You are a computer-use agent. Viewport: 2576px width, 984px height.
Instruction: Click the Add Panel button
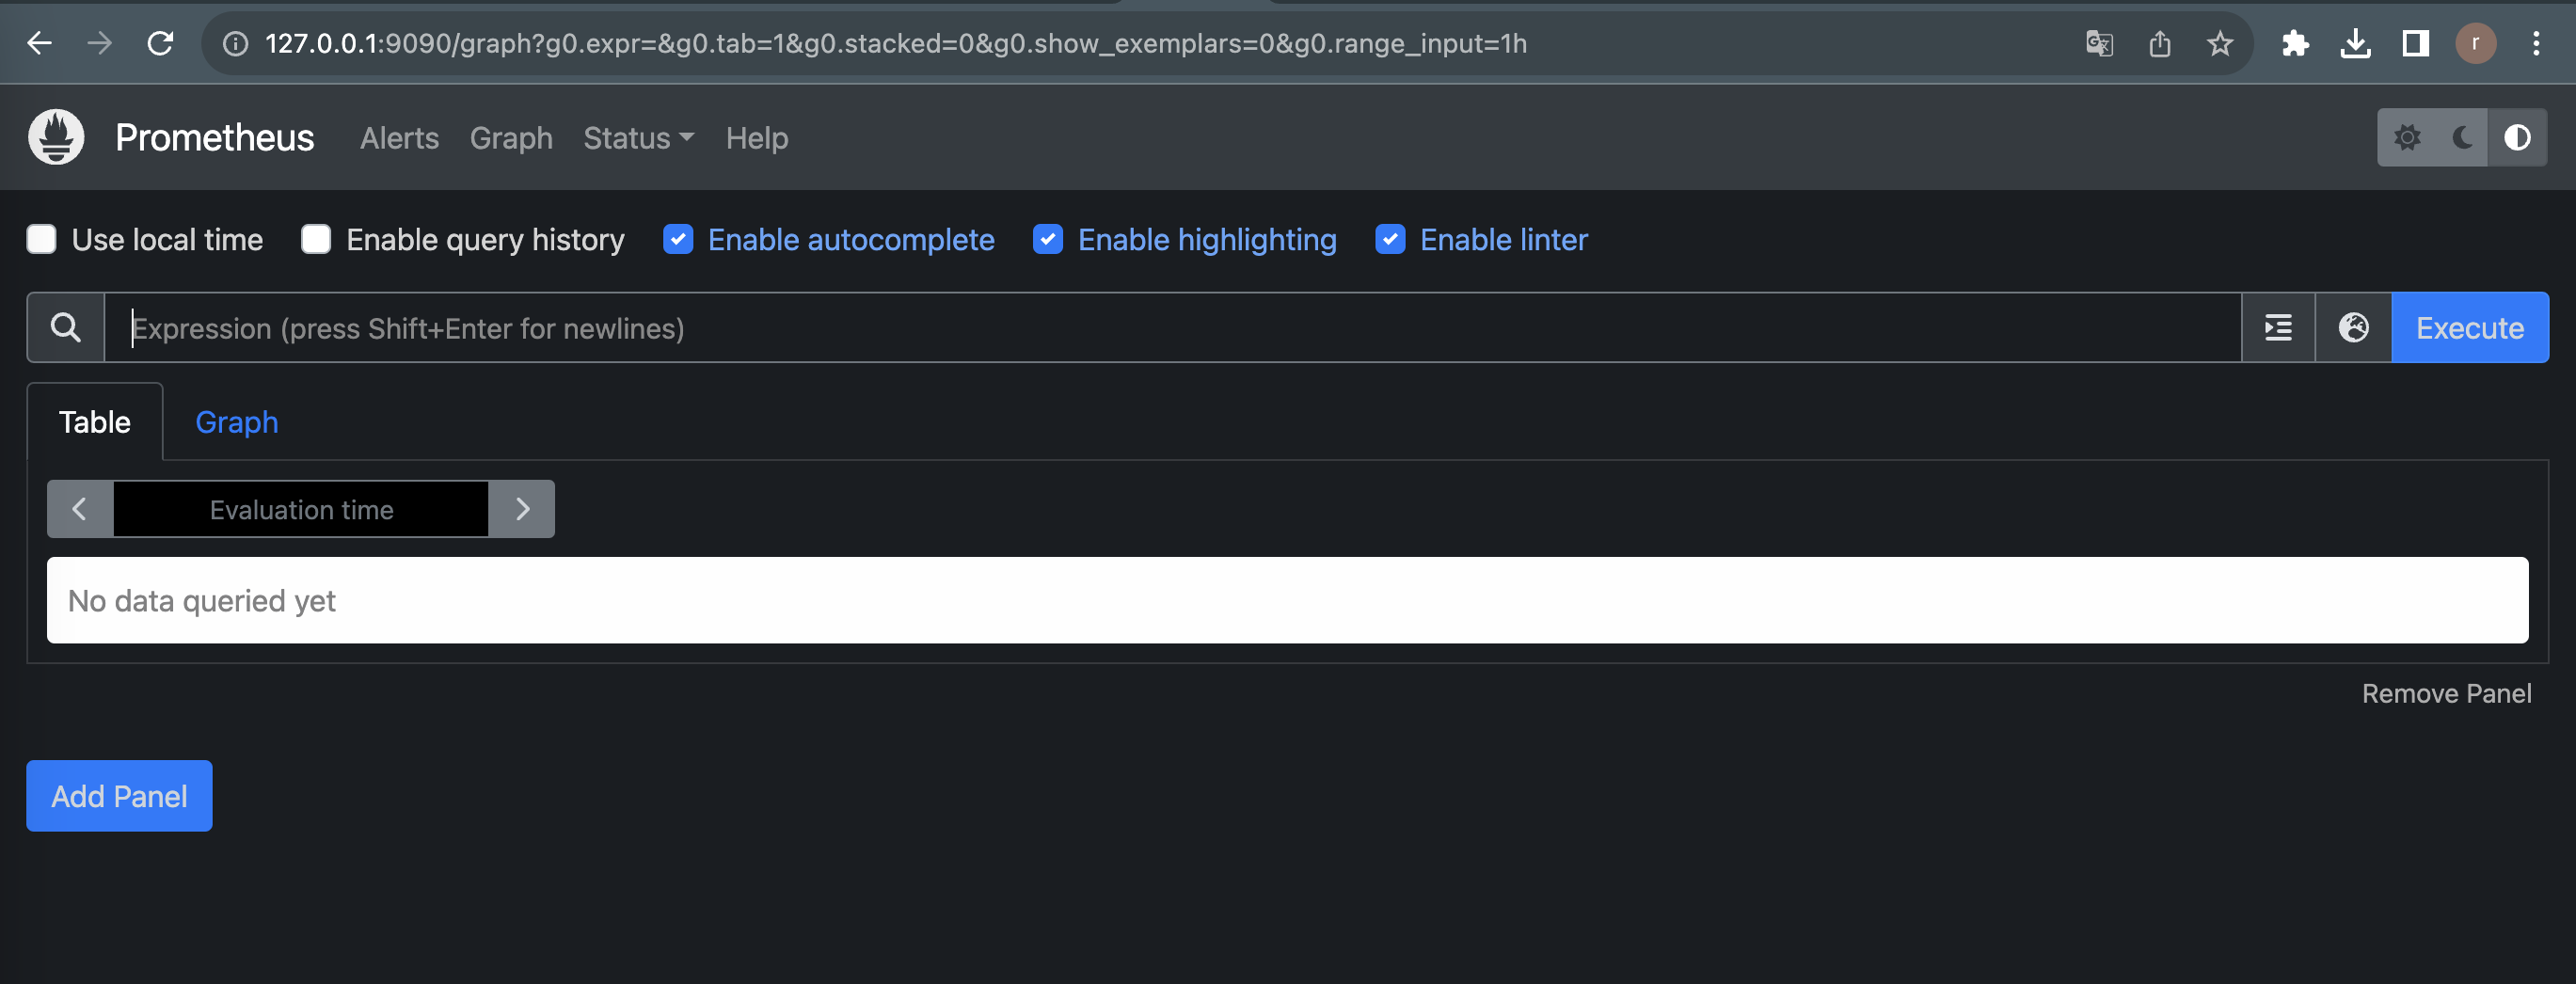118,796
